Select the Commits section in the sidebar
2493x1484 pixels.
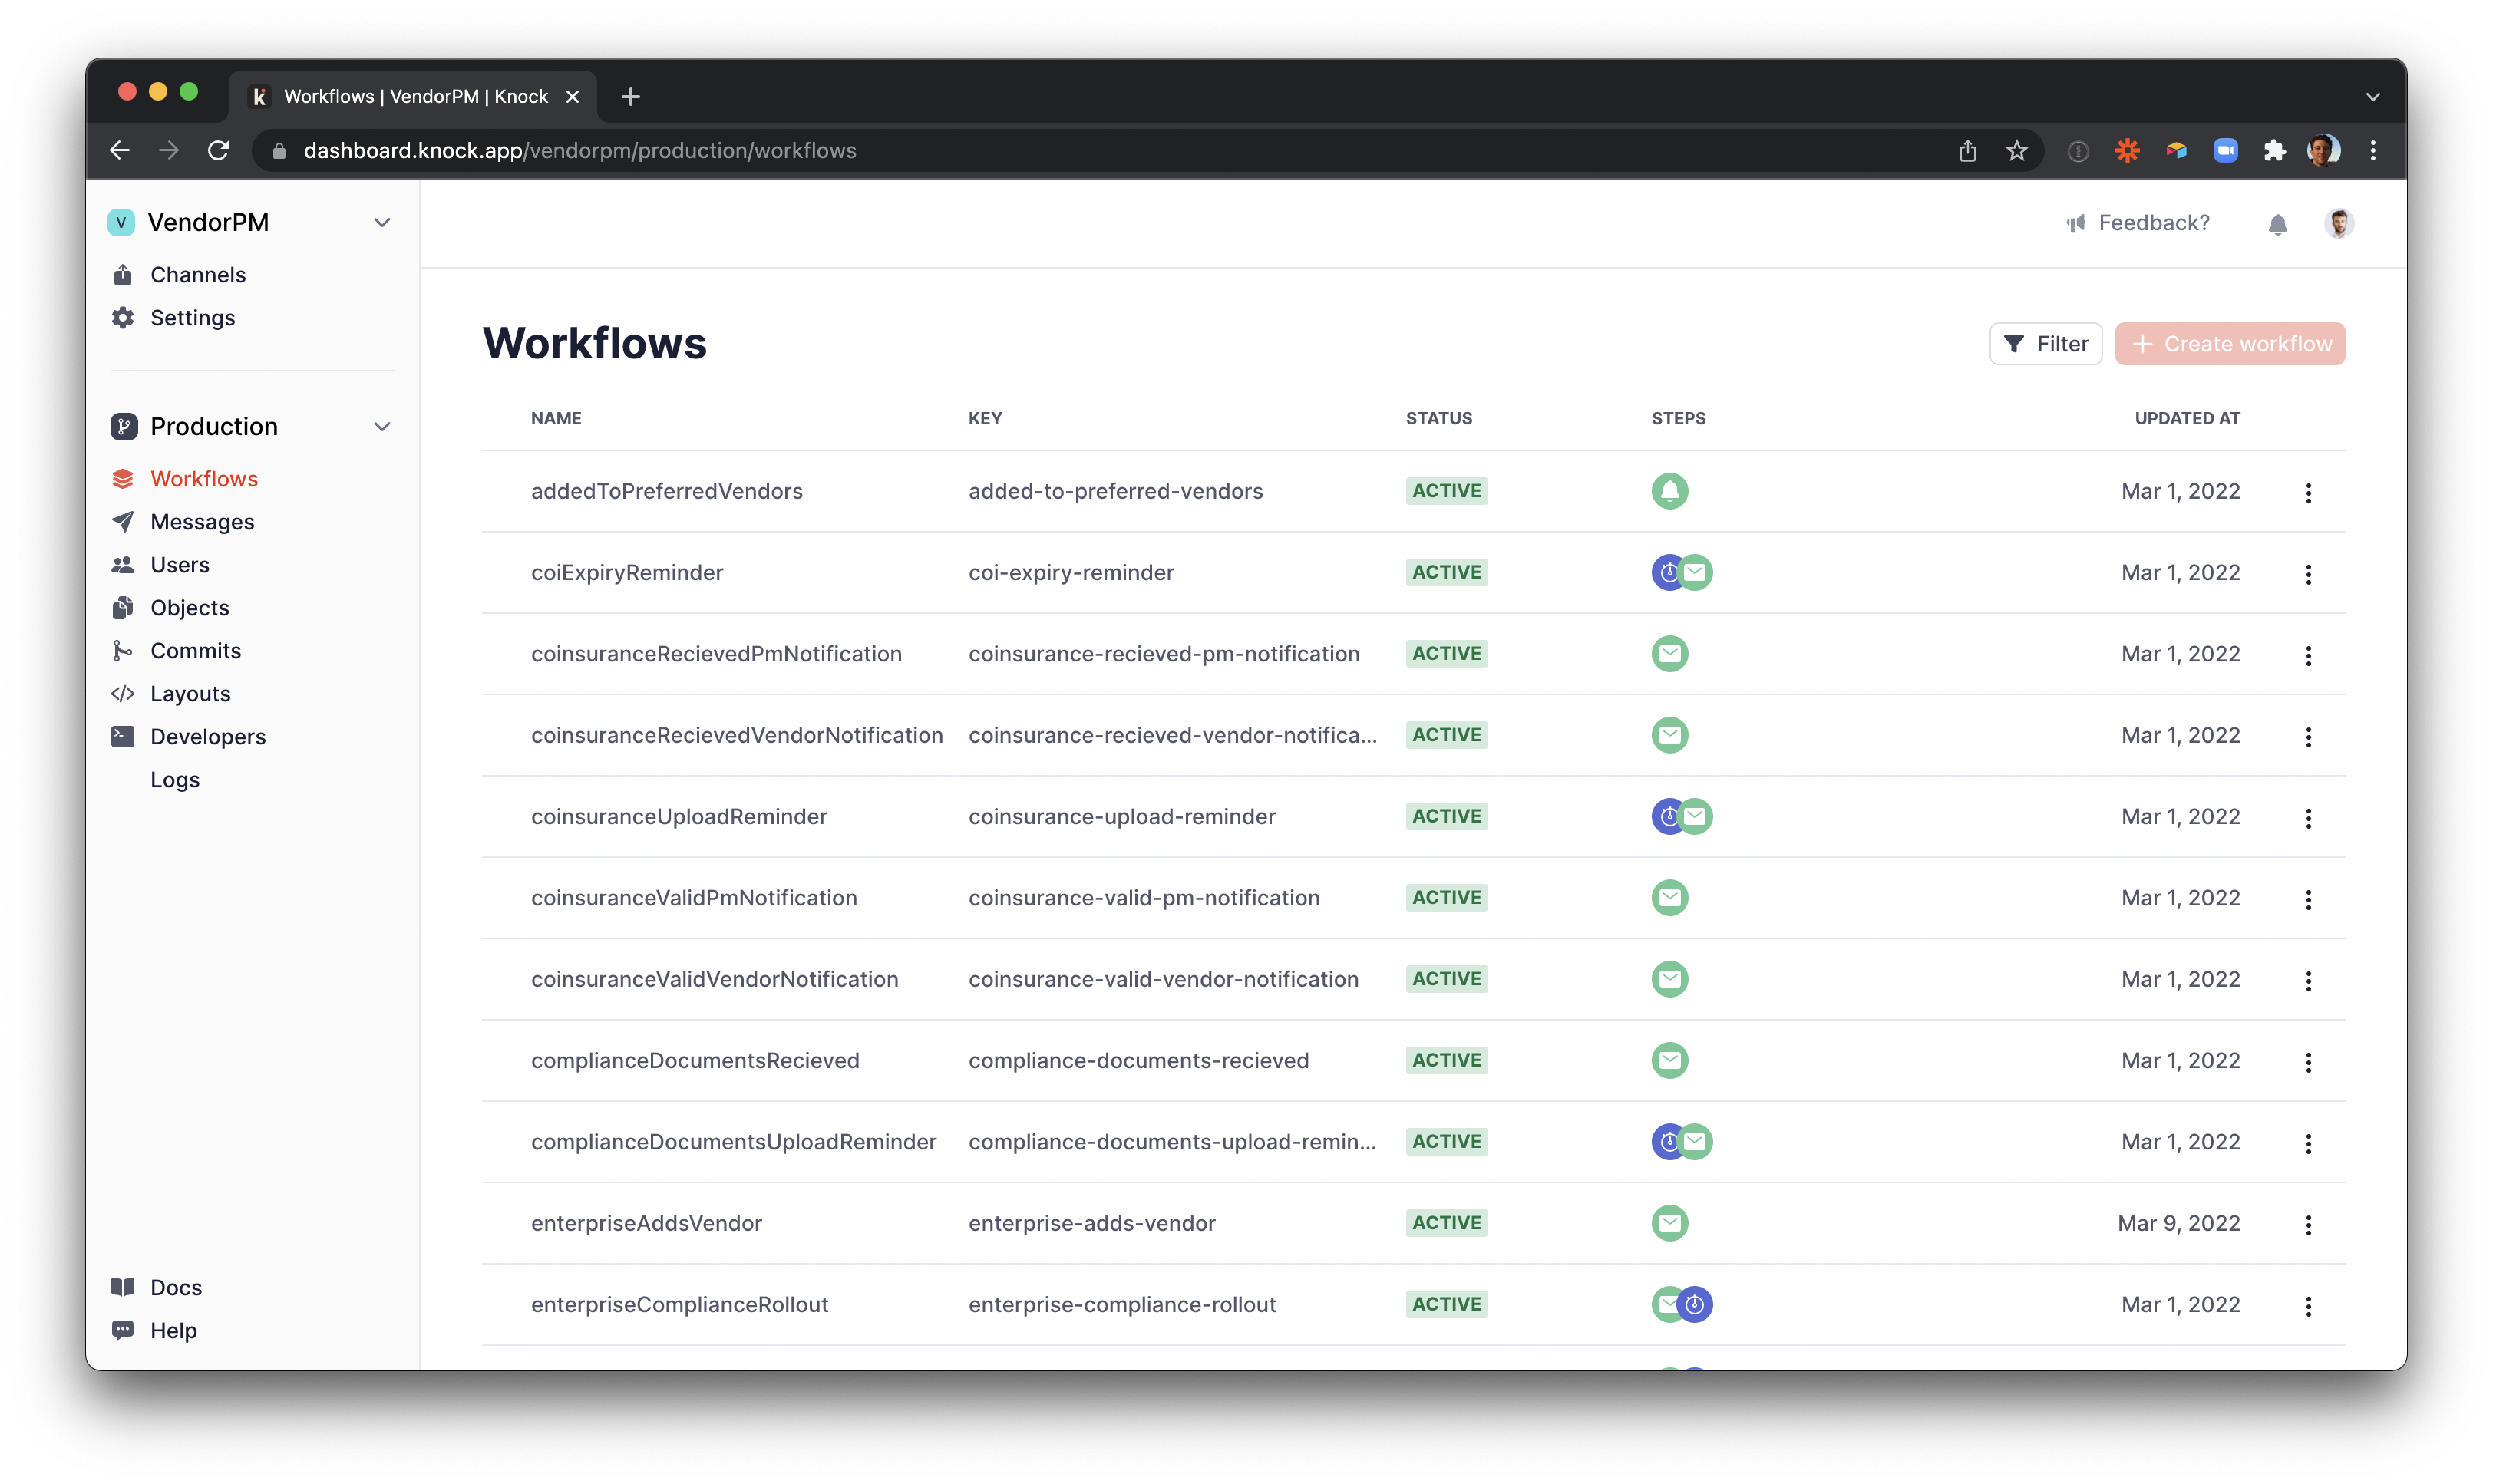[195, 650]
